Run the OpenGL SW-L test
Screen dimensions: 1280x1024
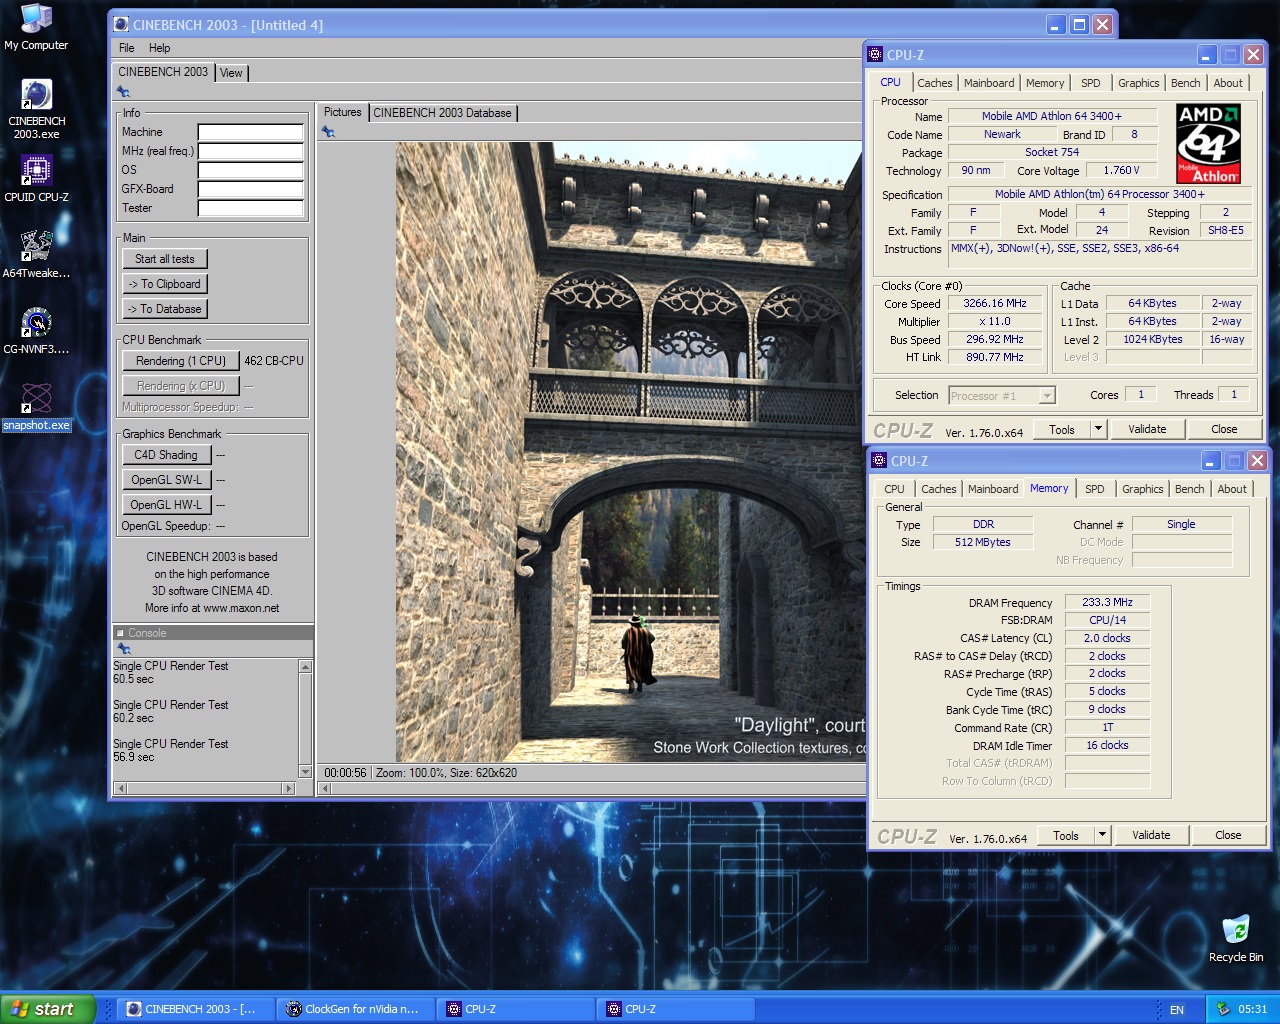point(166,480)
